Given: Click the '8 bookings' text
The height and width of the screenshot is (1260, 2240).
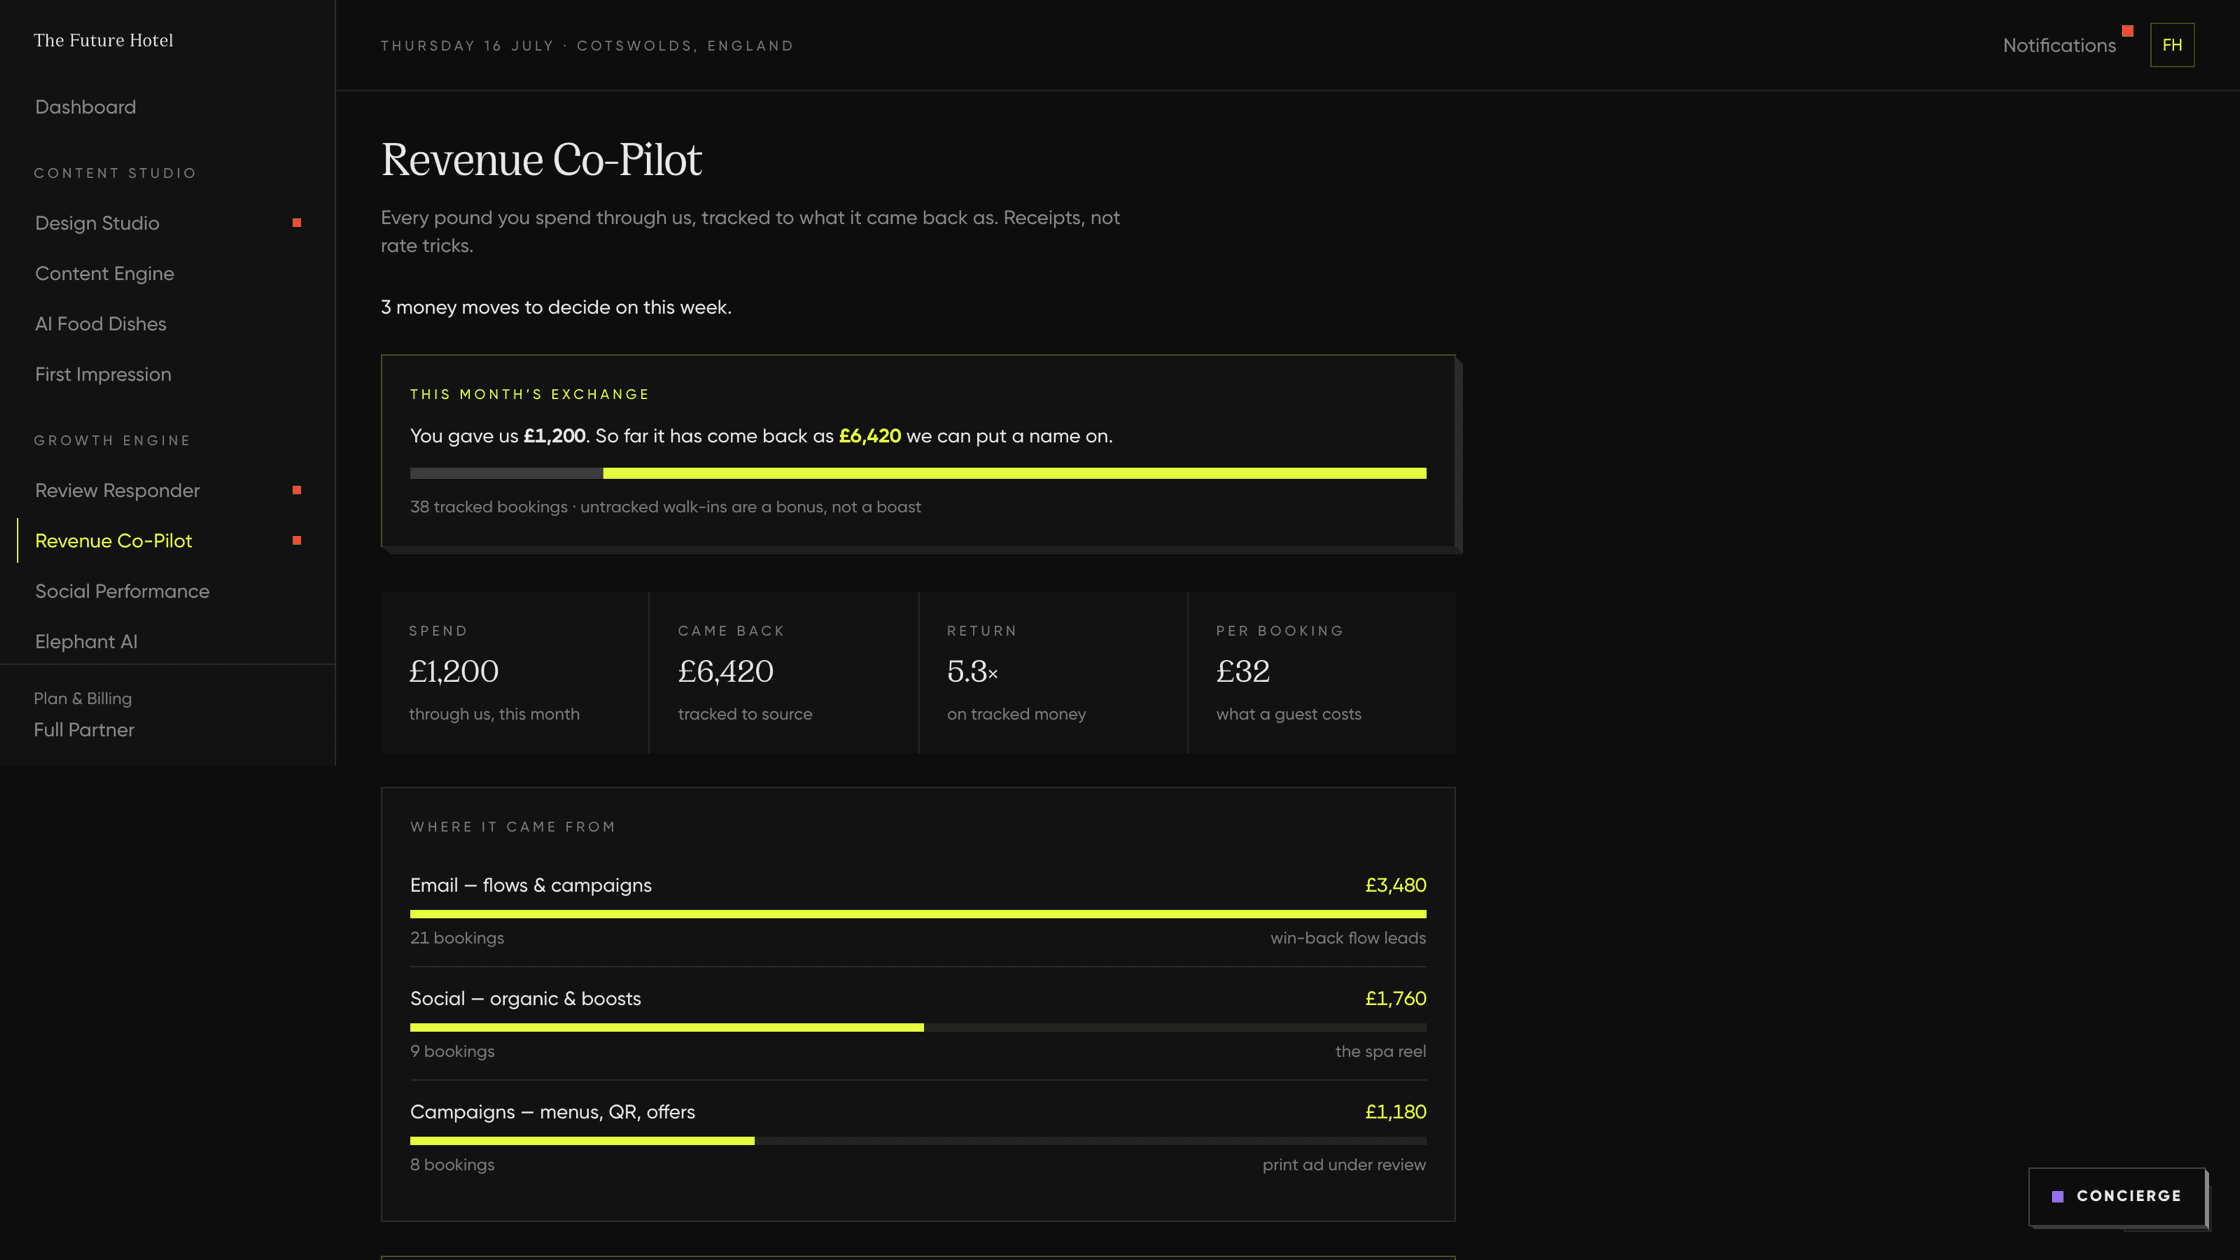Looking at the screenshot, I should click(452, 1165).
